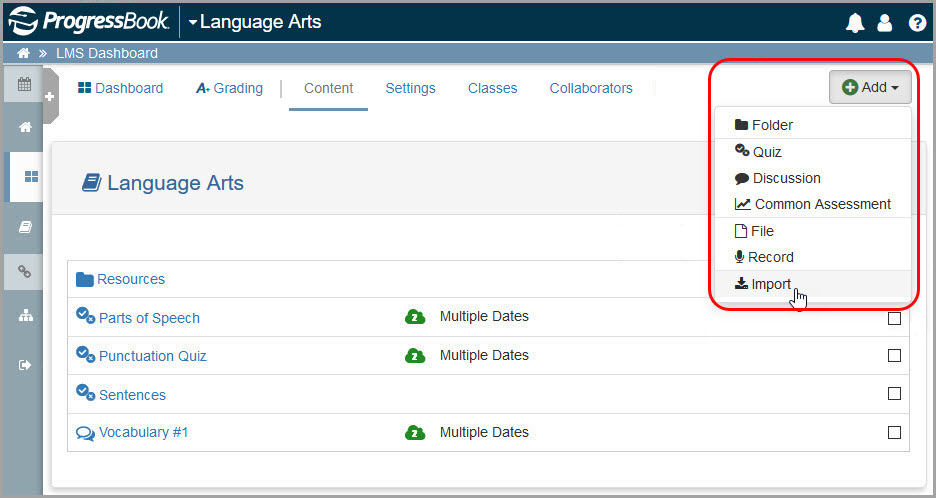The height and width of the screenshot is (498, 936).
Task: Open the LMS Dashboard breadcrumb link
Action: point(107,53)
